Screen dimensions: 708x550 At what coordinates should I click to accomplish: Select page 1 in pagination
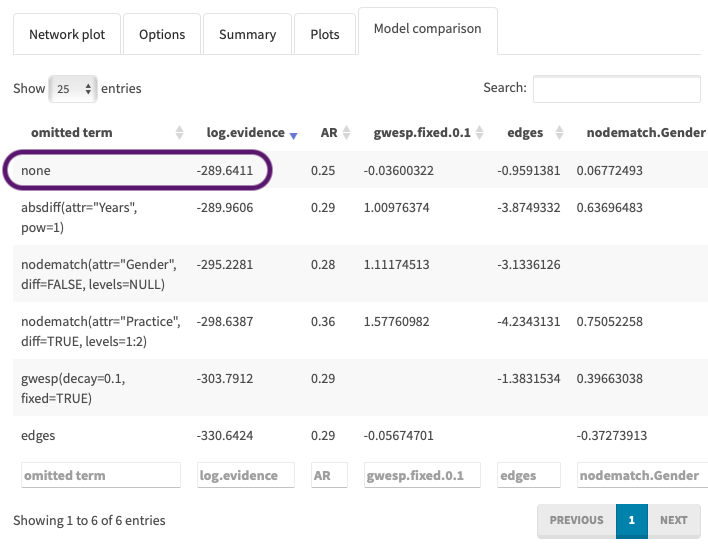[x=631, y=520]
